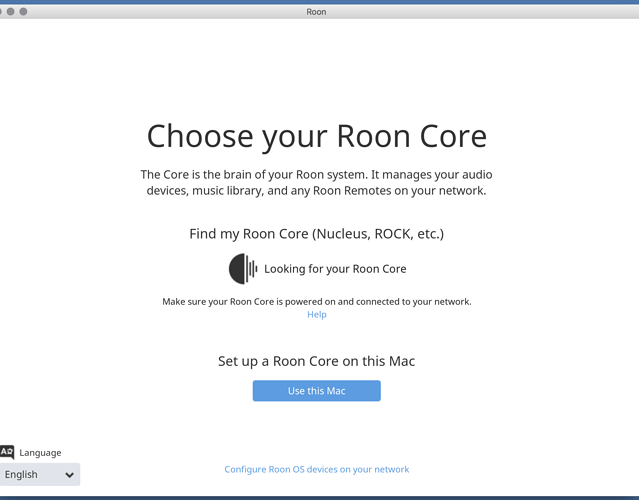Click the Choose your Roon Core heading
The width and height of the screenshot is (639, 500).
click(x=317, y=137)
